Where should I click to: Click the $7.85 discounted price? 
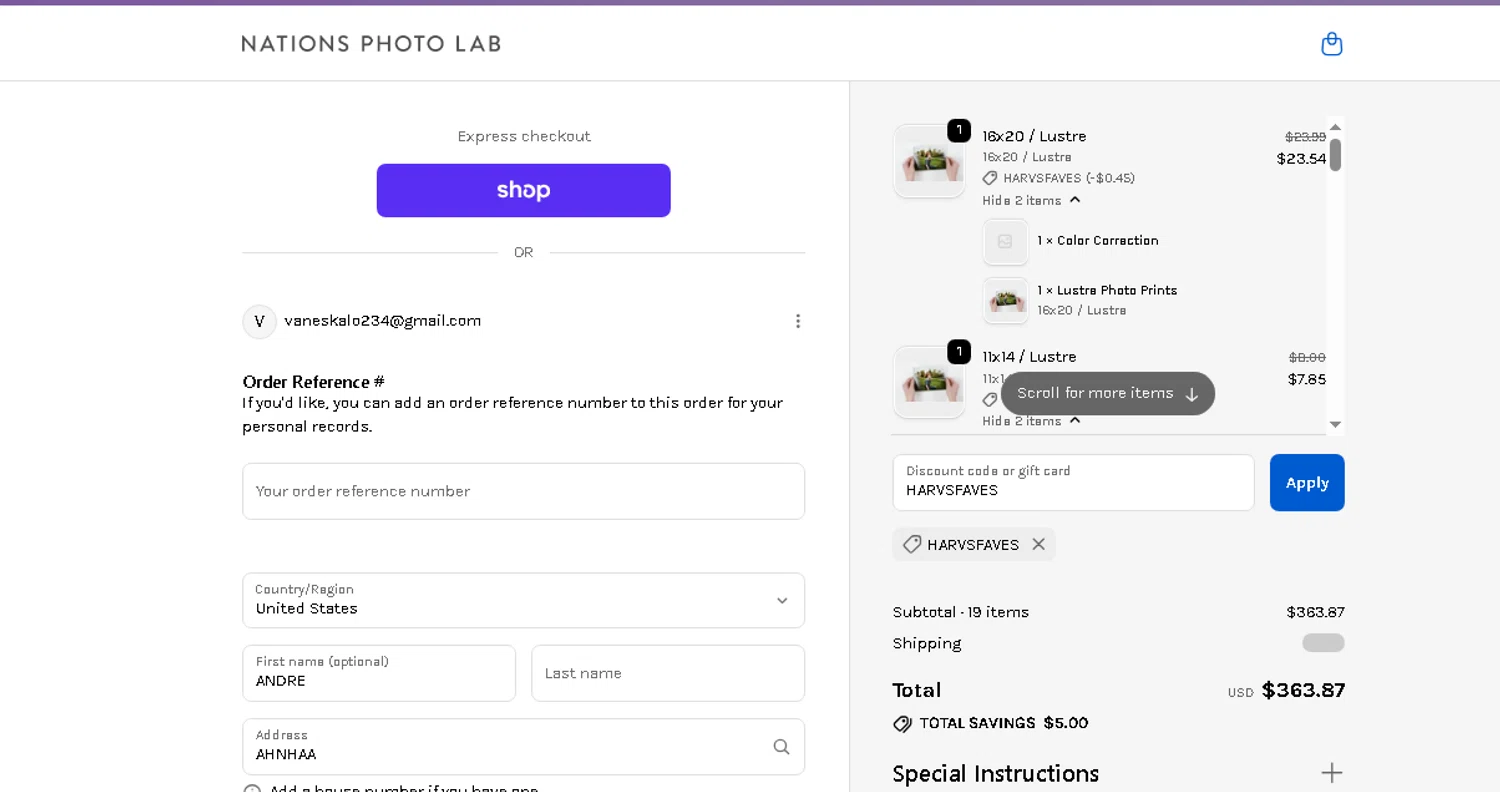click(x=1307, y=379)
